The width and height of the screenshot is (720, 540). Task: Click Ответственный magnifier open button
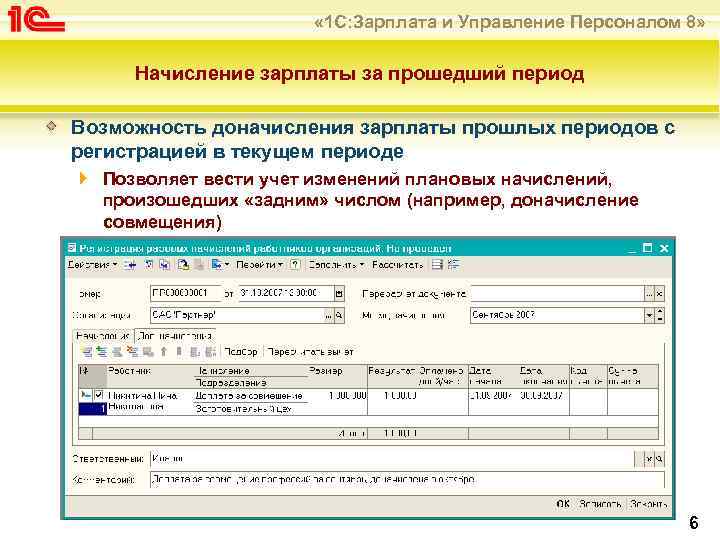click(x=659, y=459)
